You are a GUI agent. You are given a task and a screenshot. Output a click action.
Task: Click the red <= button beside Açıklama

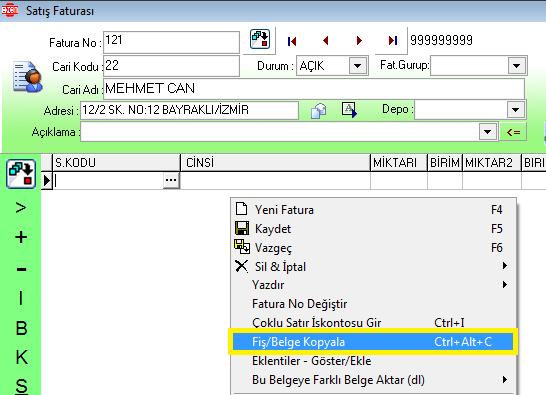tap(513, 132)
